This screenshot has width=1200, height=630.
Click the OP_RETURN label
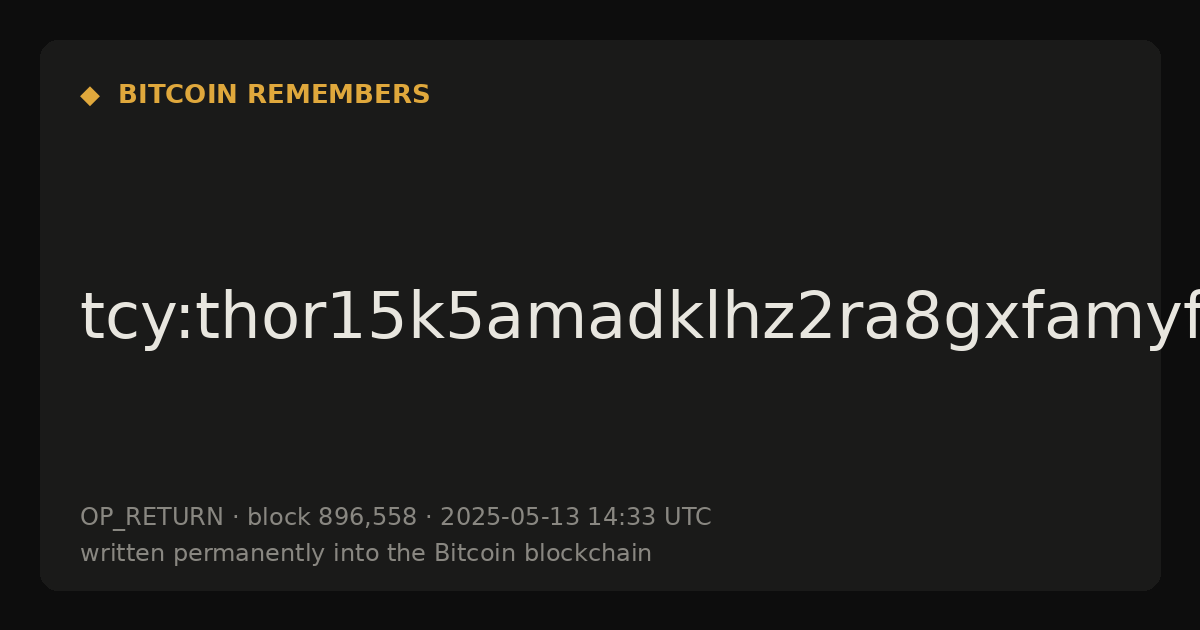click(x=152, y=518)
